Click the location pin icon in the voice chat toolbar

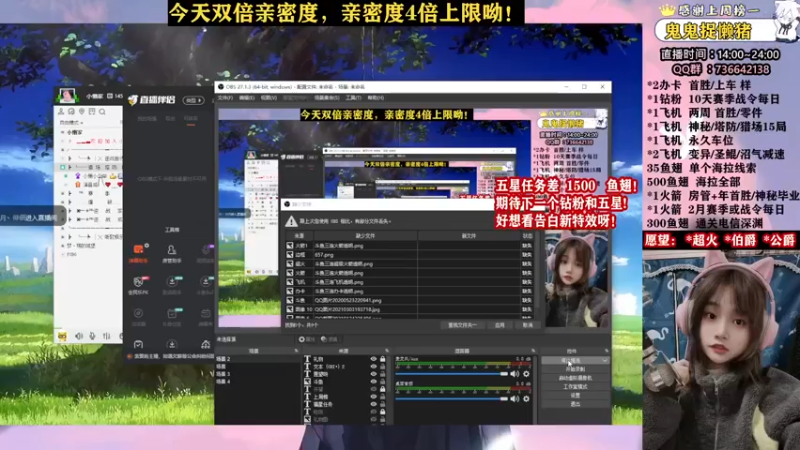82,112
